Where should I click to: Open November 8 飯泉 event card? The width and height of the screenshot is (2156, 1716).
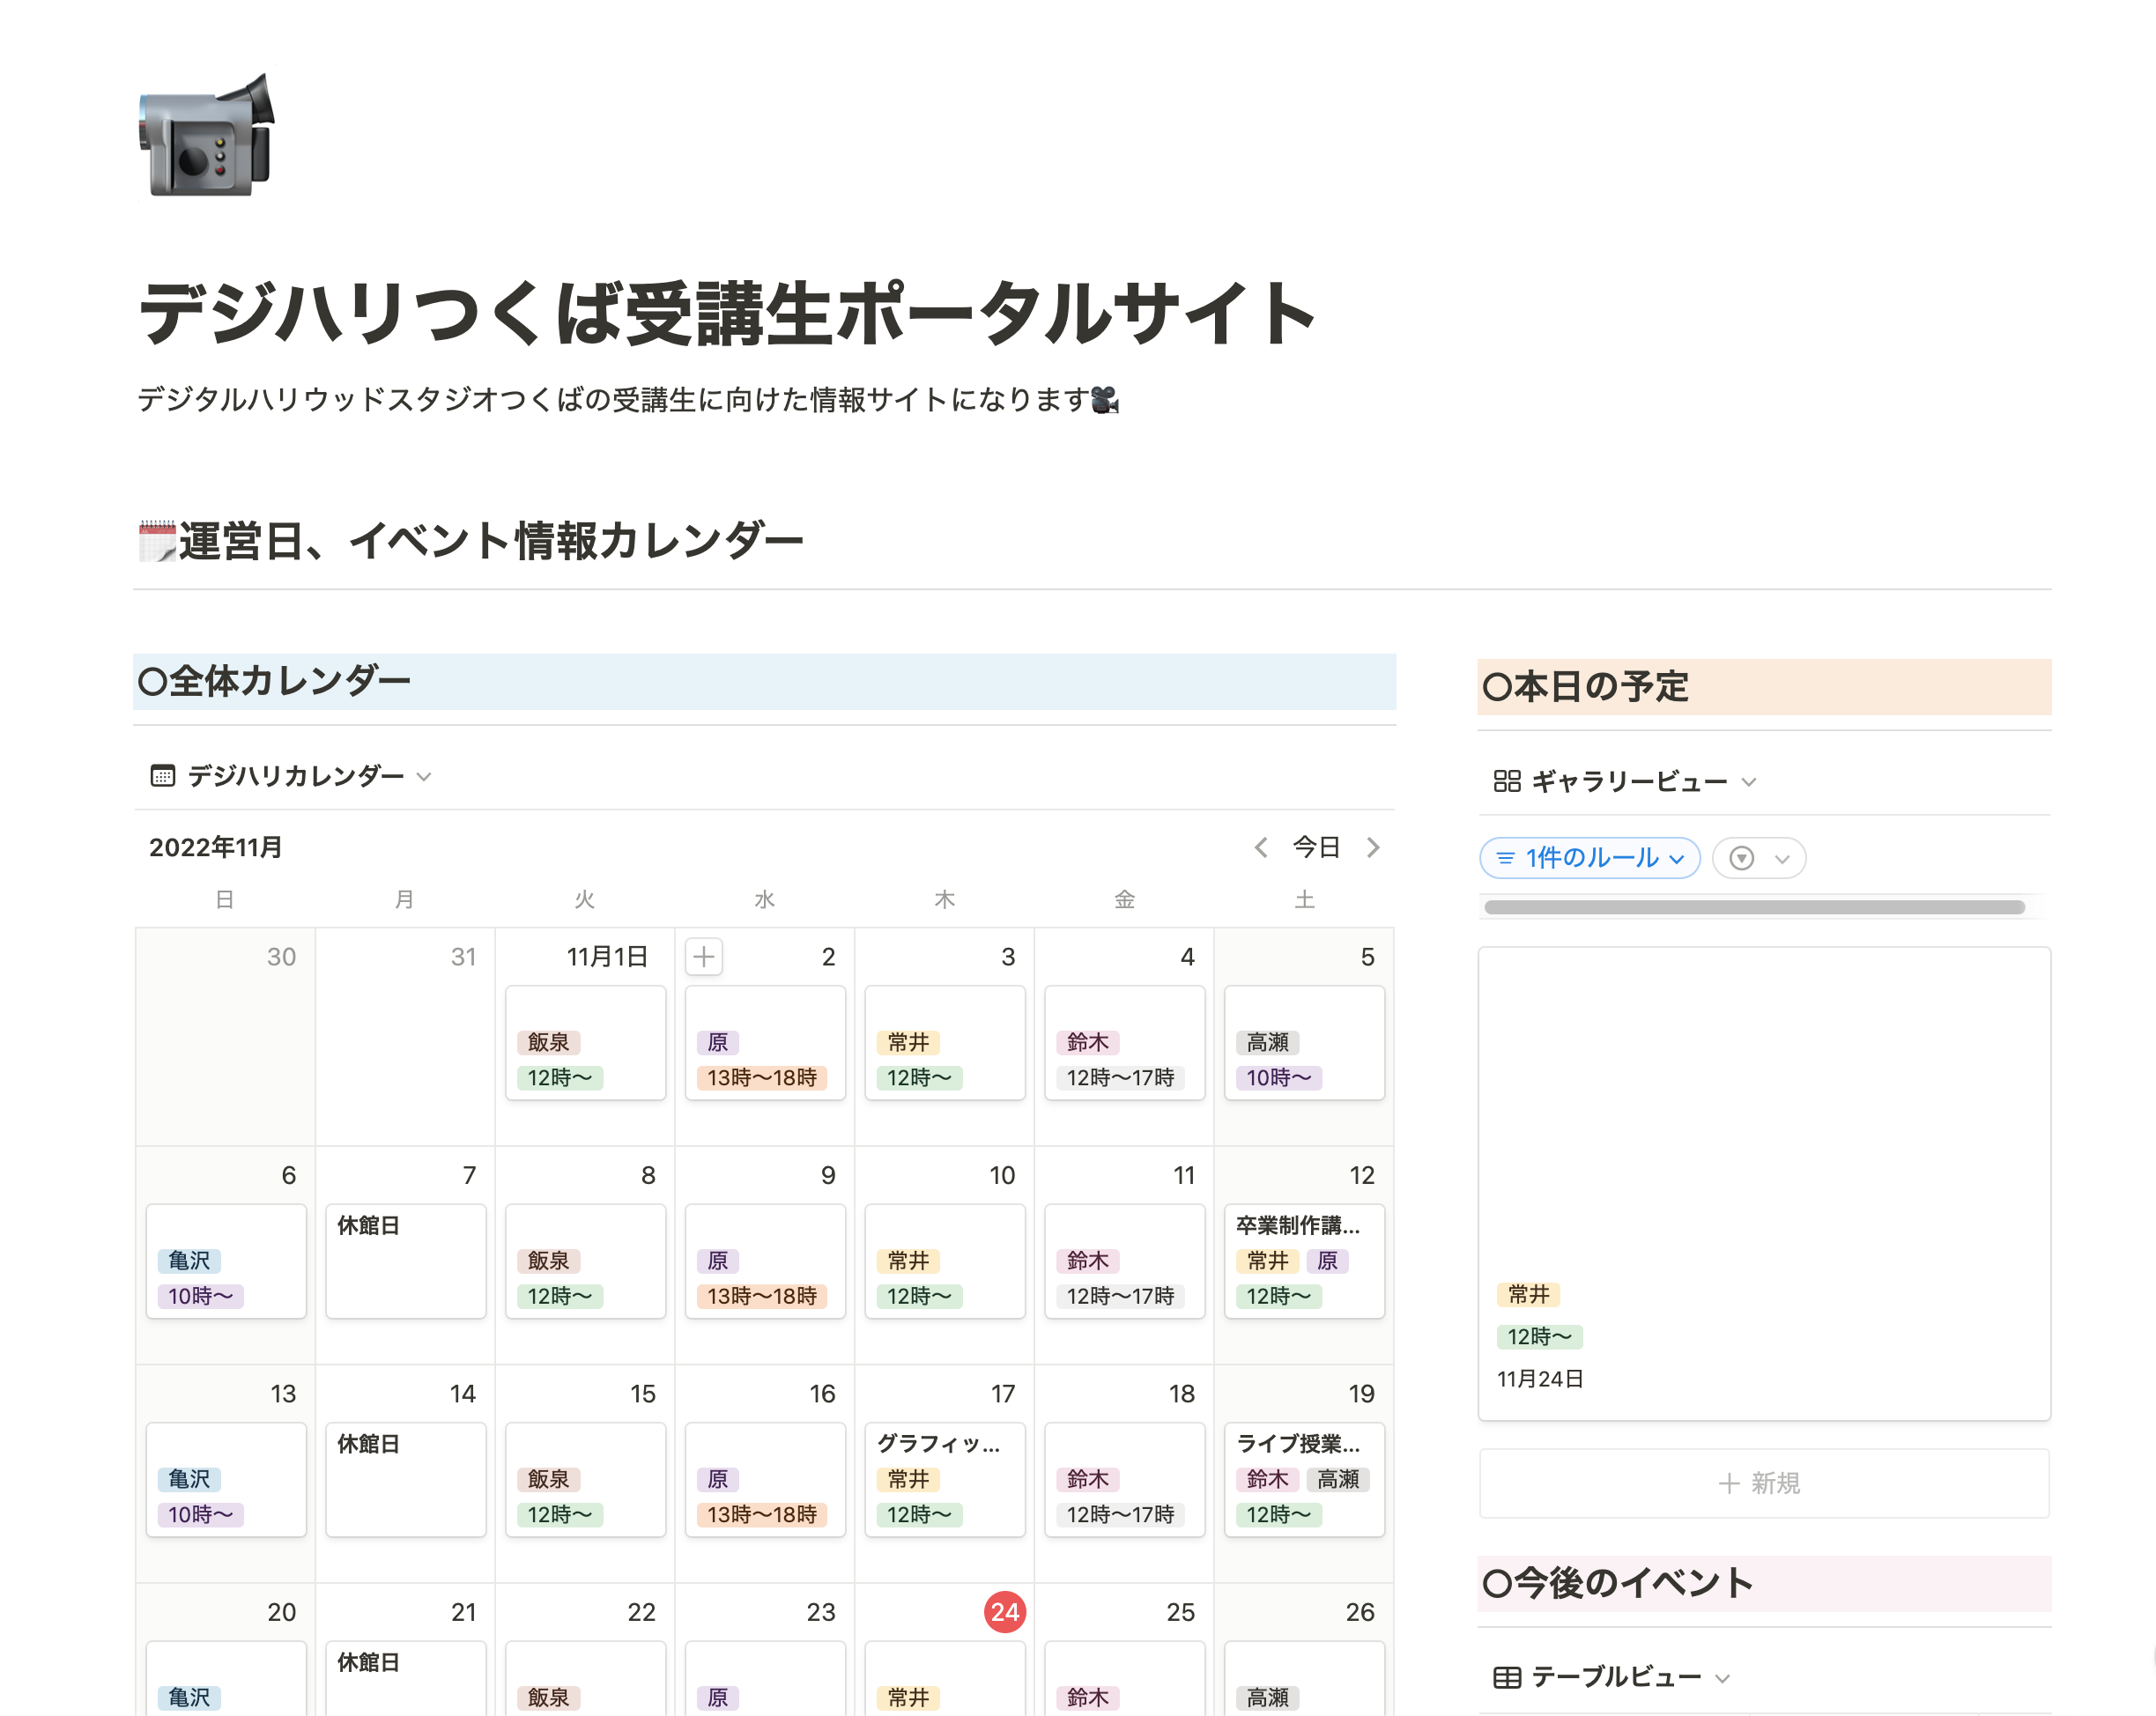[x=585, y=1261]
